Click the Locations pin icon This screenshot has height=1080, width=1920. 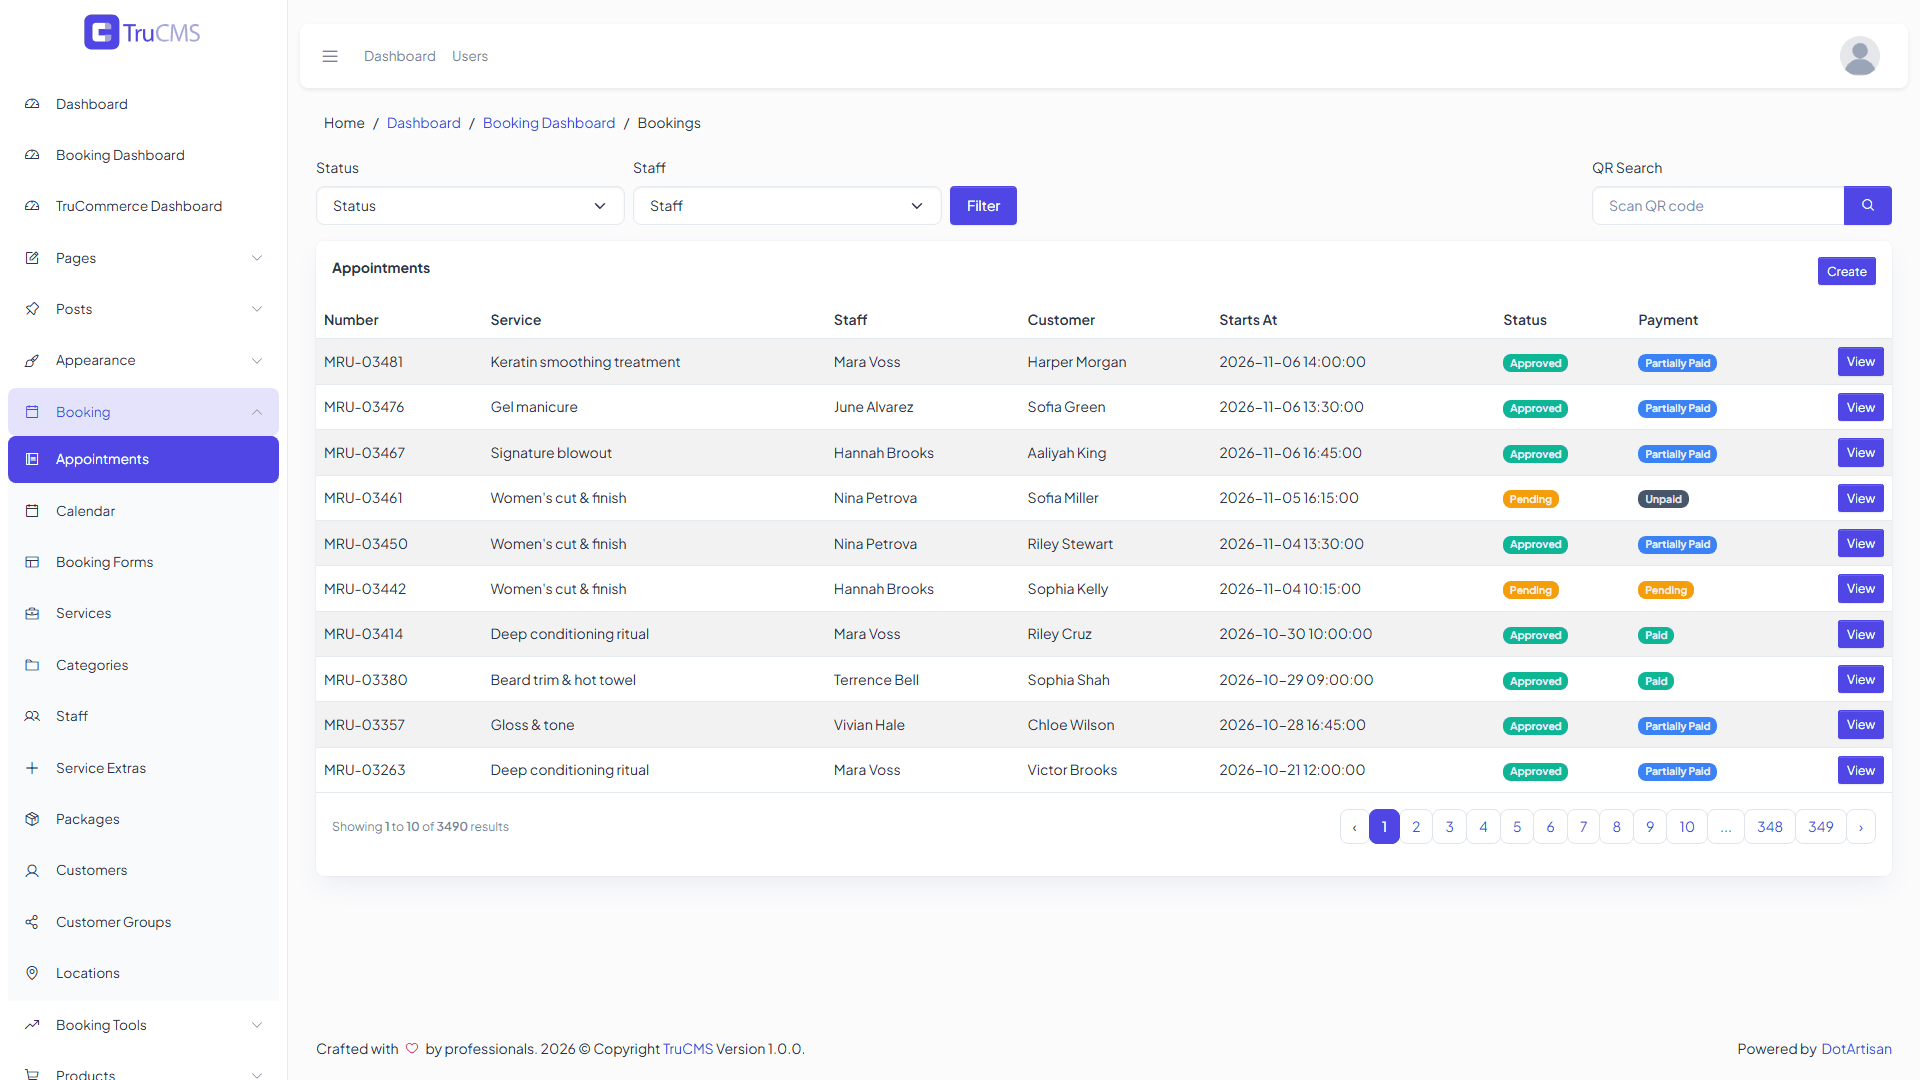point(32,973)
